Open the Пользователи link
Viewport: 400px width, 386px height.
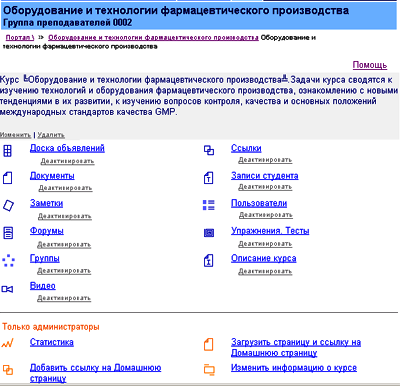[x=259, y=203]
